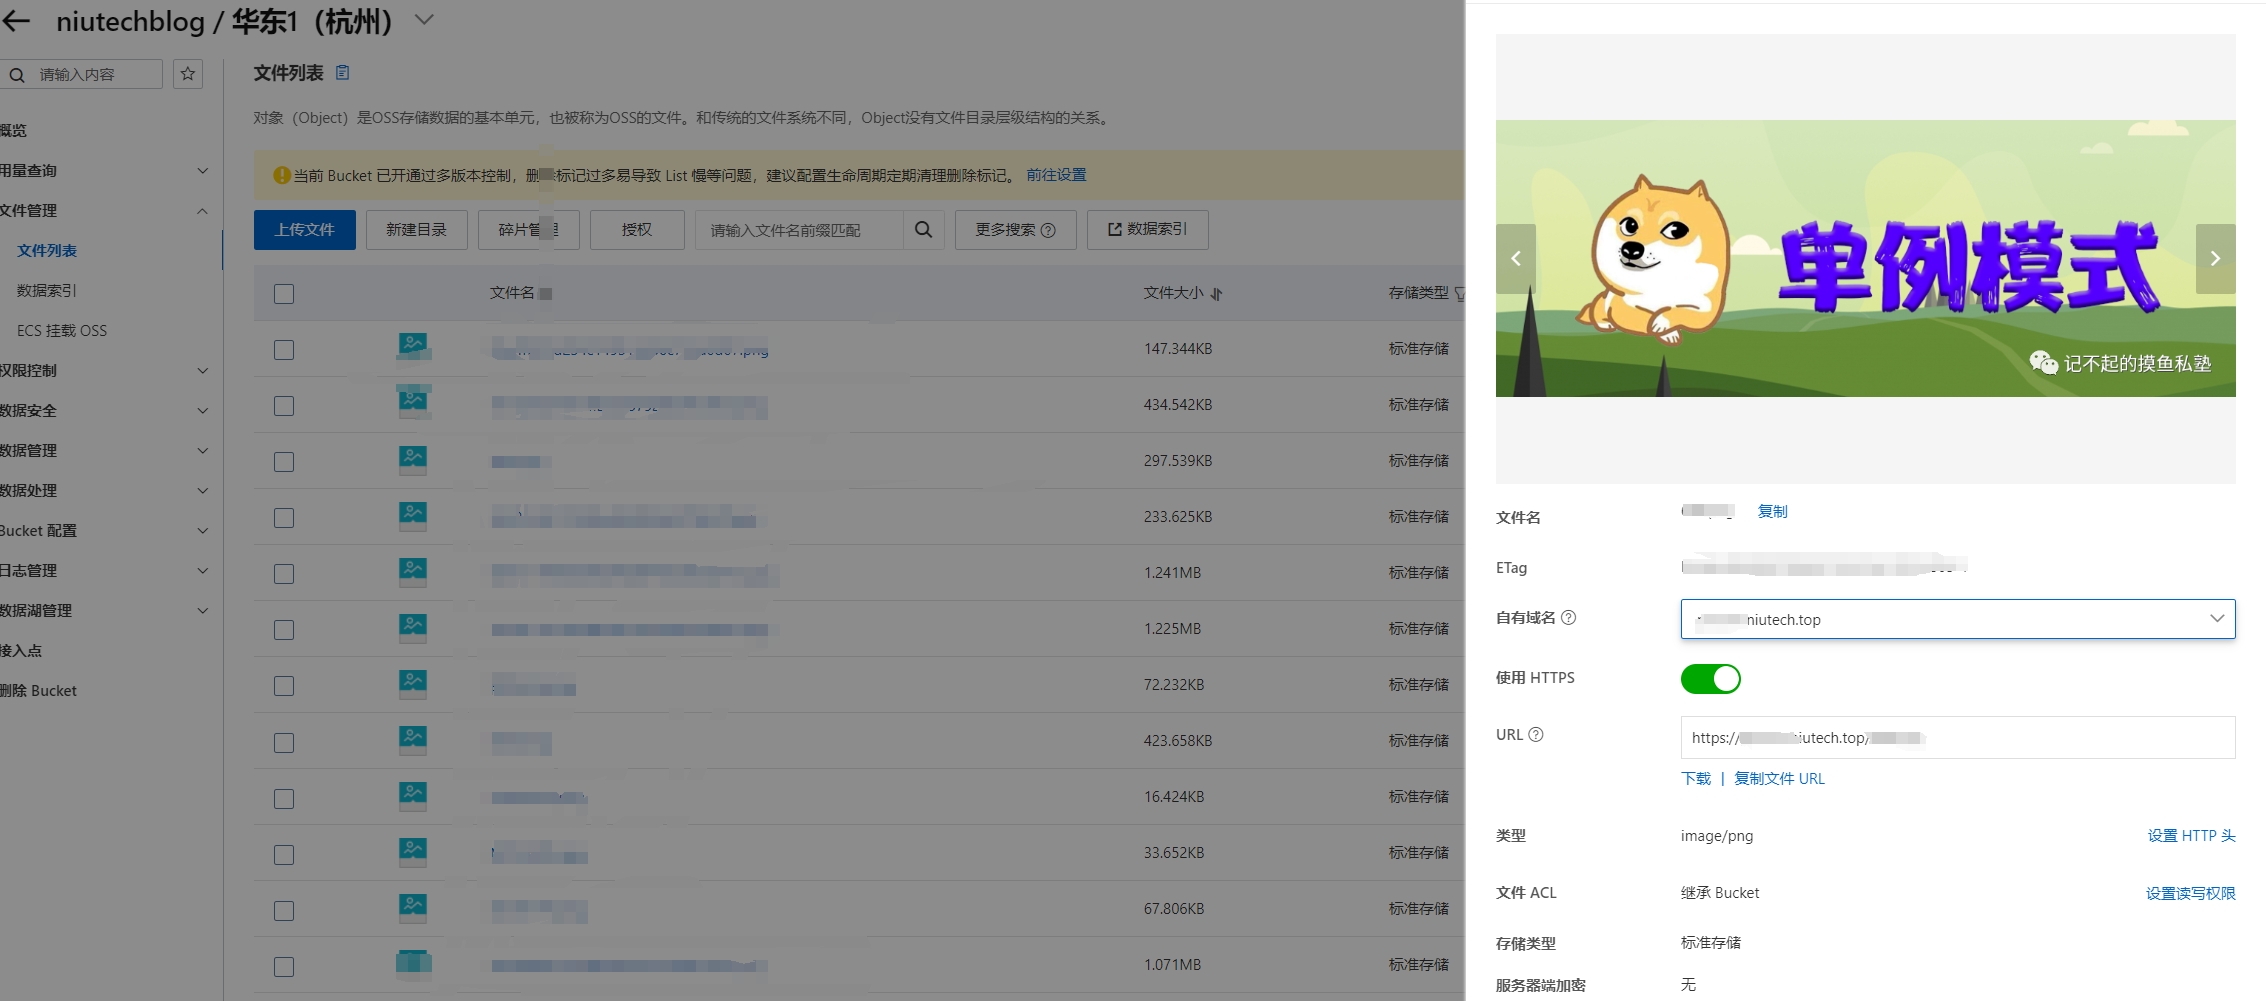Click the 数据索引 toolbar button
The image size is (2266, 1001).
click(x=1148, y=230)
